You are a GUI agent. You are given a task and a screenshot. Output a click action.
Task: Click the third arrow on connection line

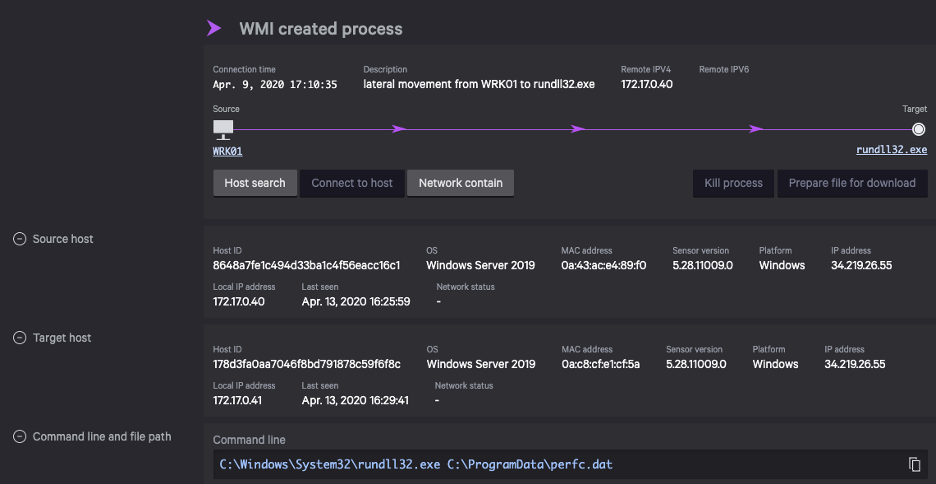[x=756, y=129]
